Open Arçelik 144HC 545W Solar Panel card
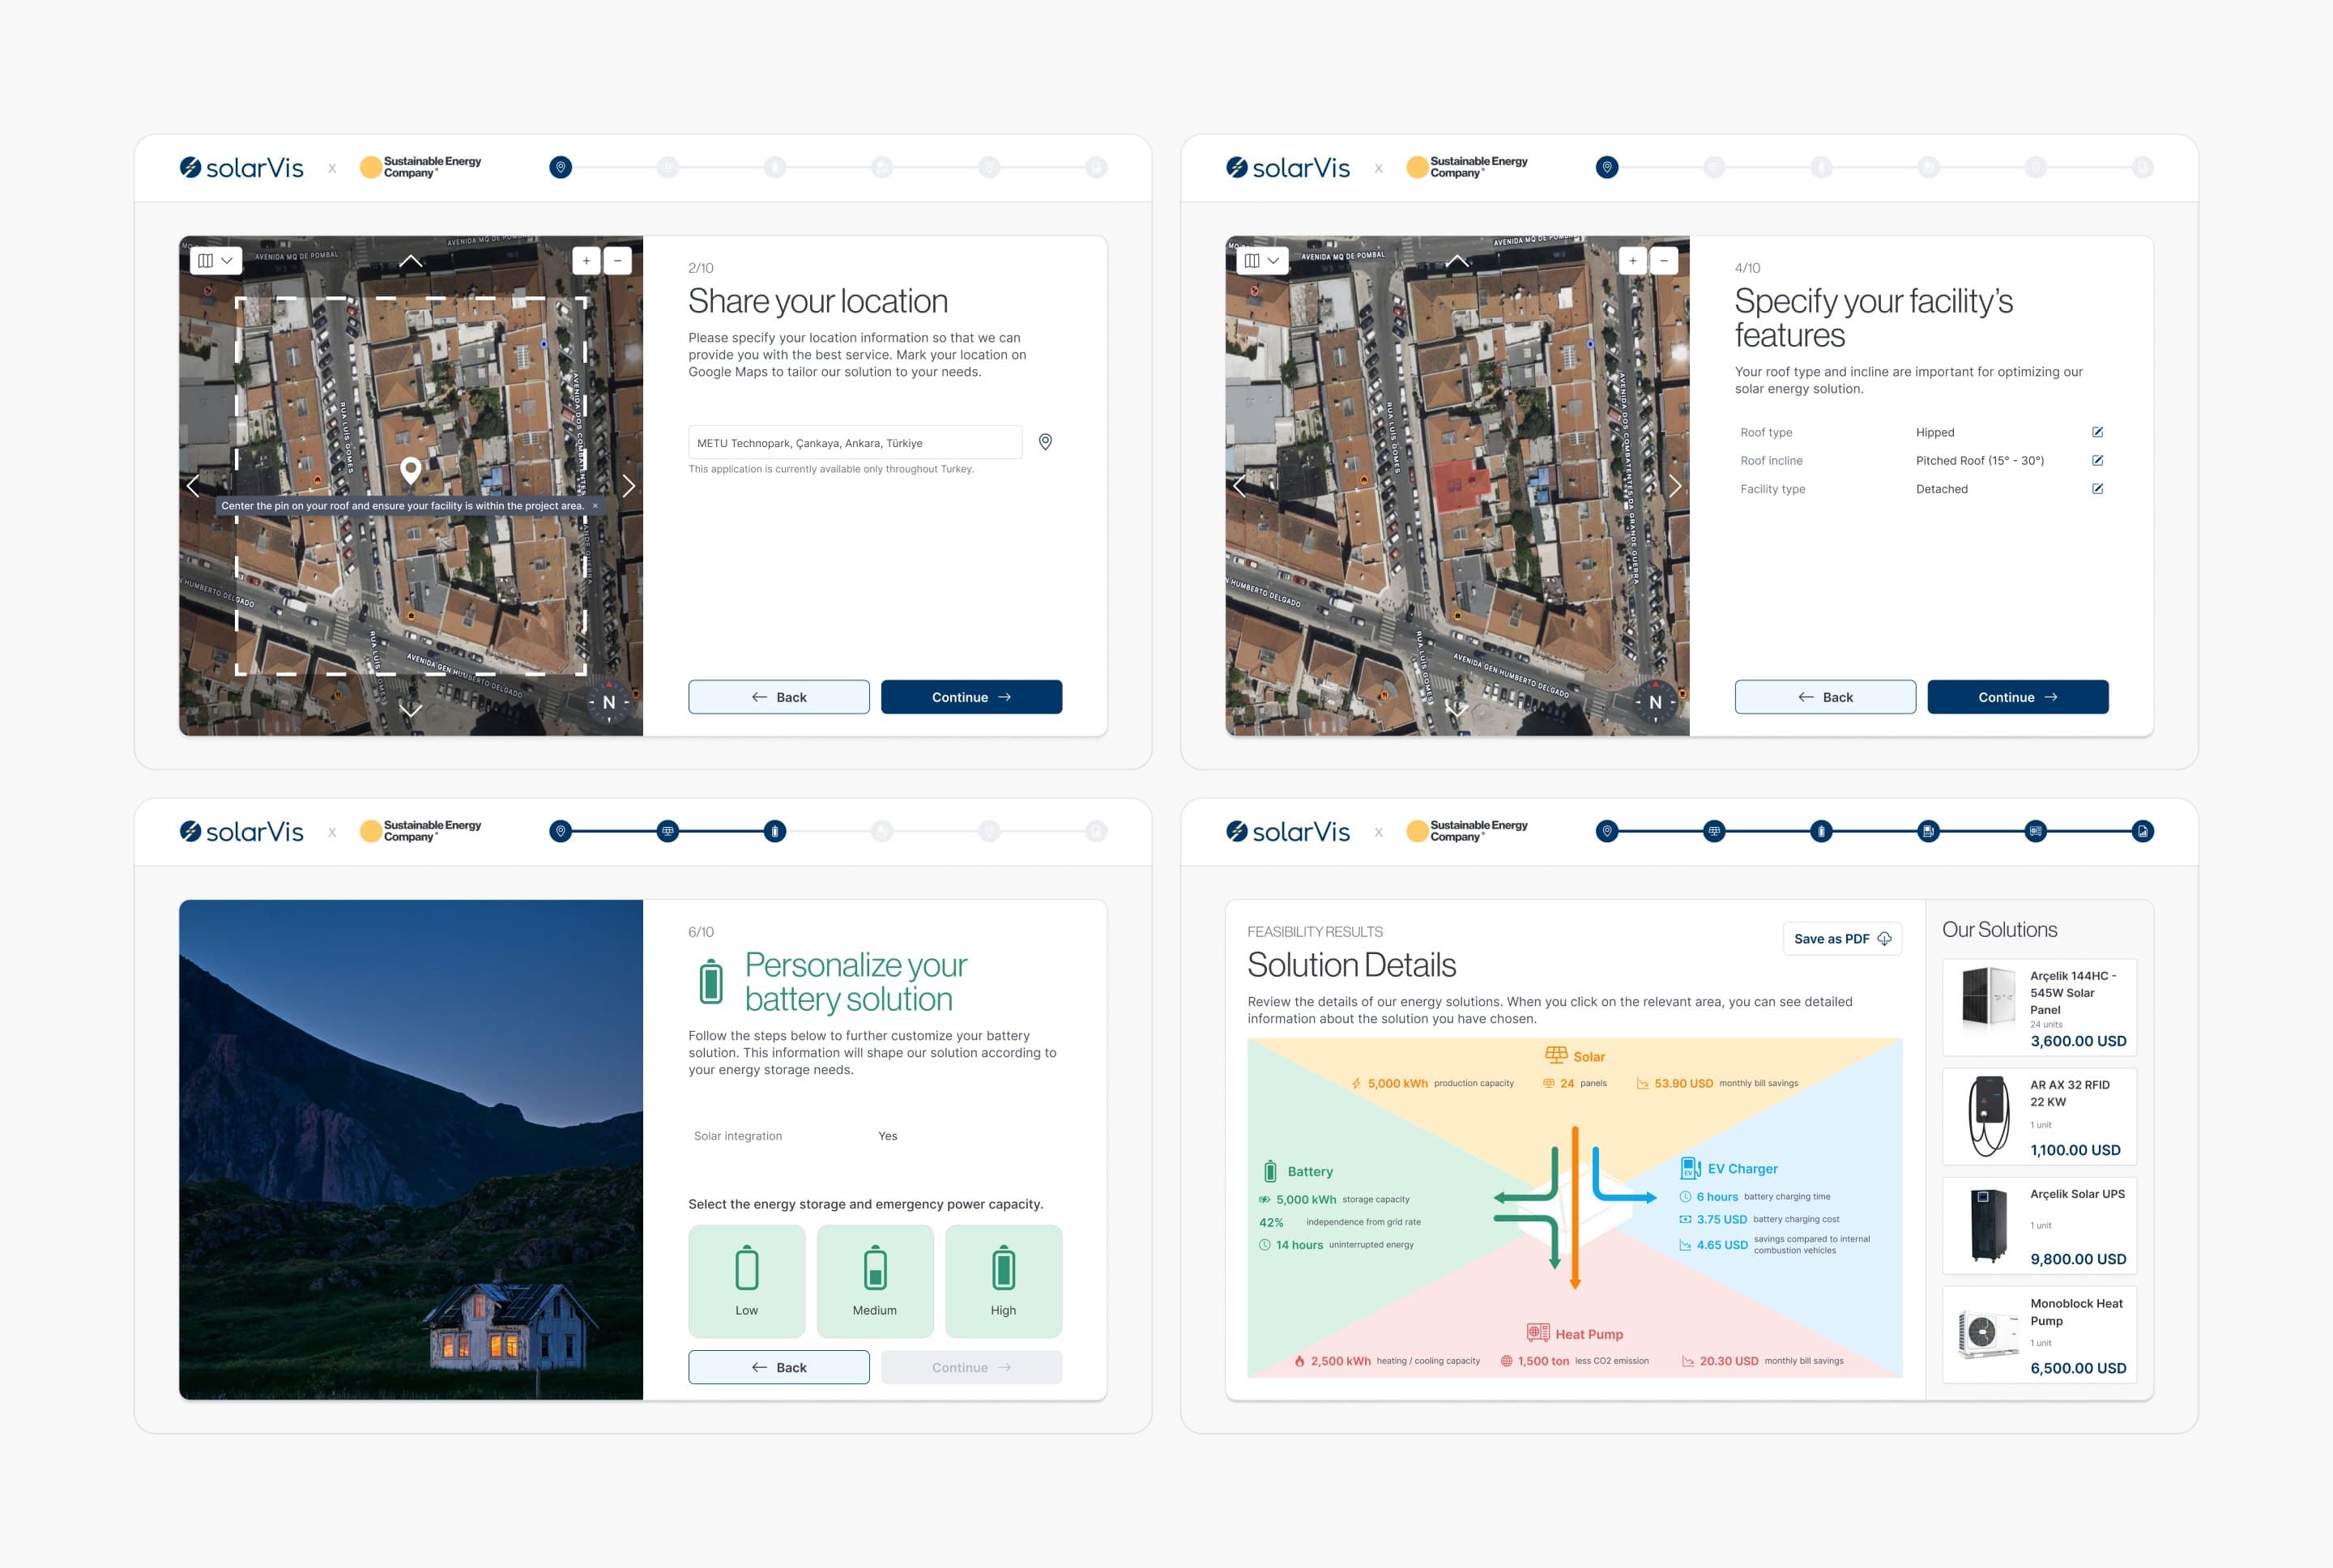2333x1568 pixels. click(2039, 1007)
